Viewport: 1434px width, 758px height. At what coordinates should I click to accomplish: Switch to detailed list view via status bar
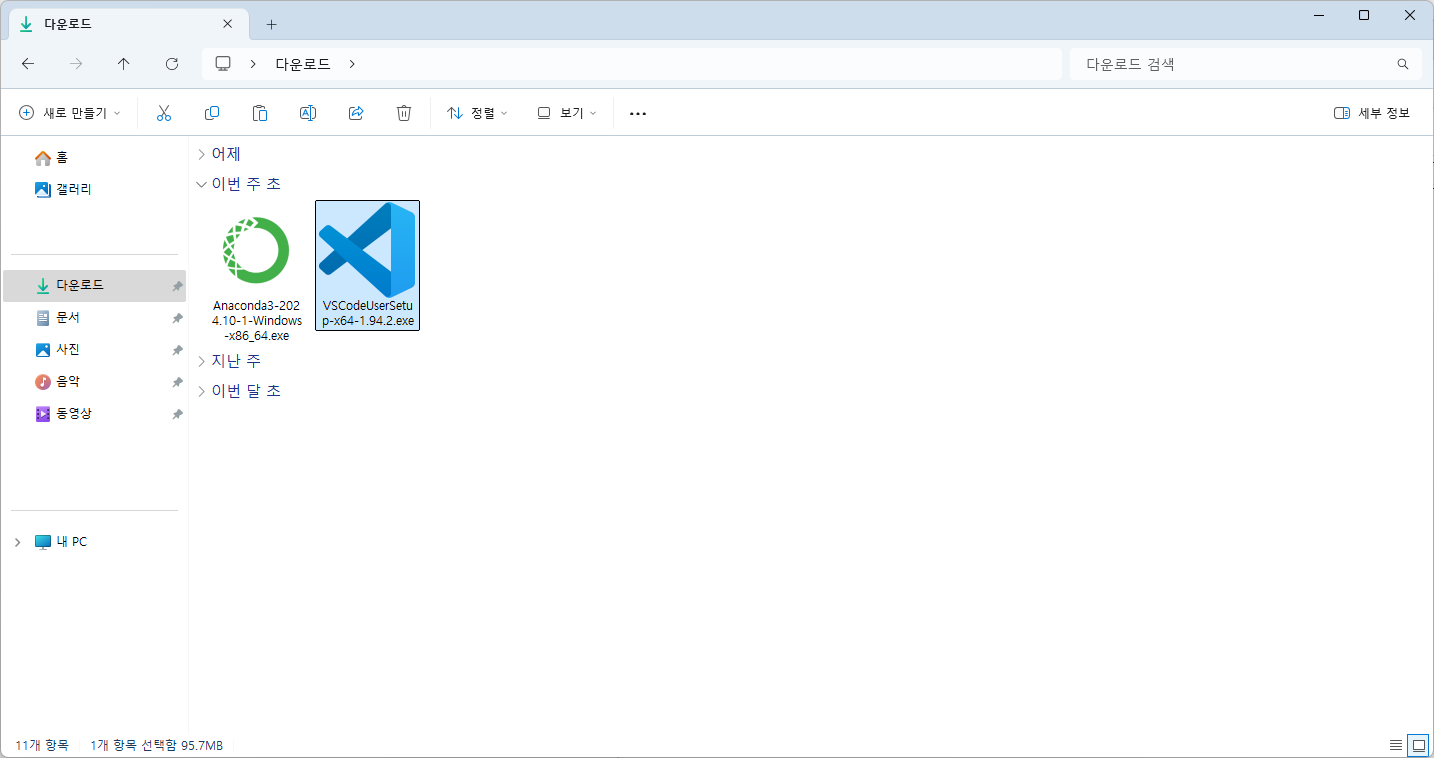1396,745
